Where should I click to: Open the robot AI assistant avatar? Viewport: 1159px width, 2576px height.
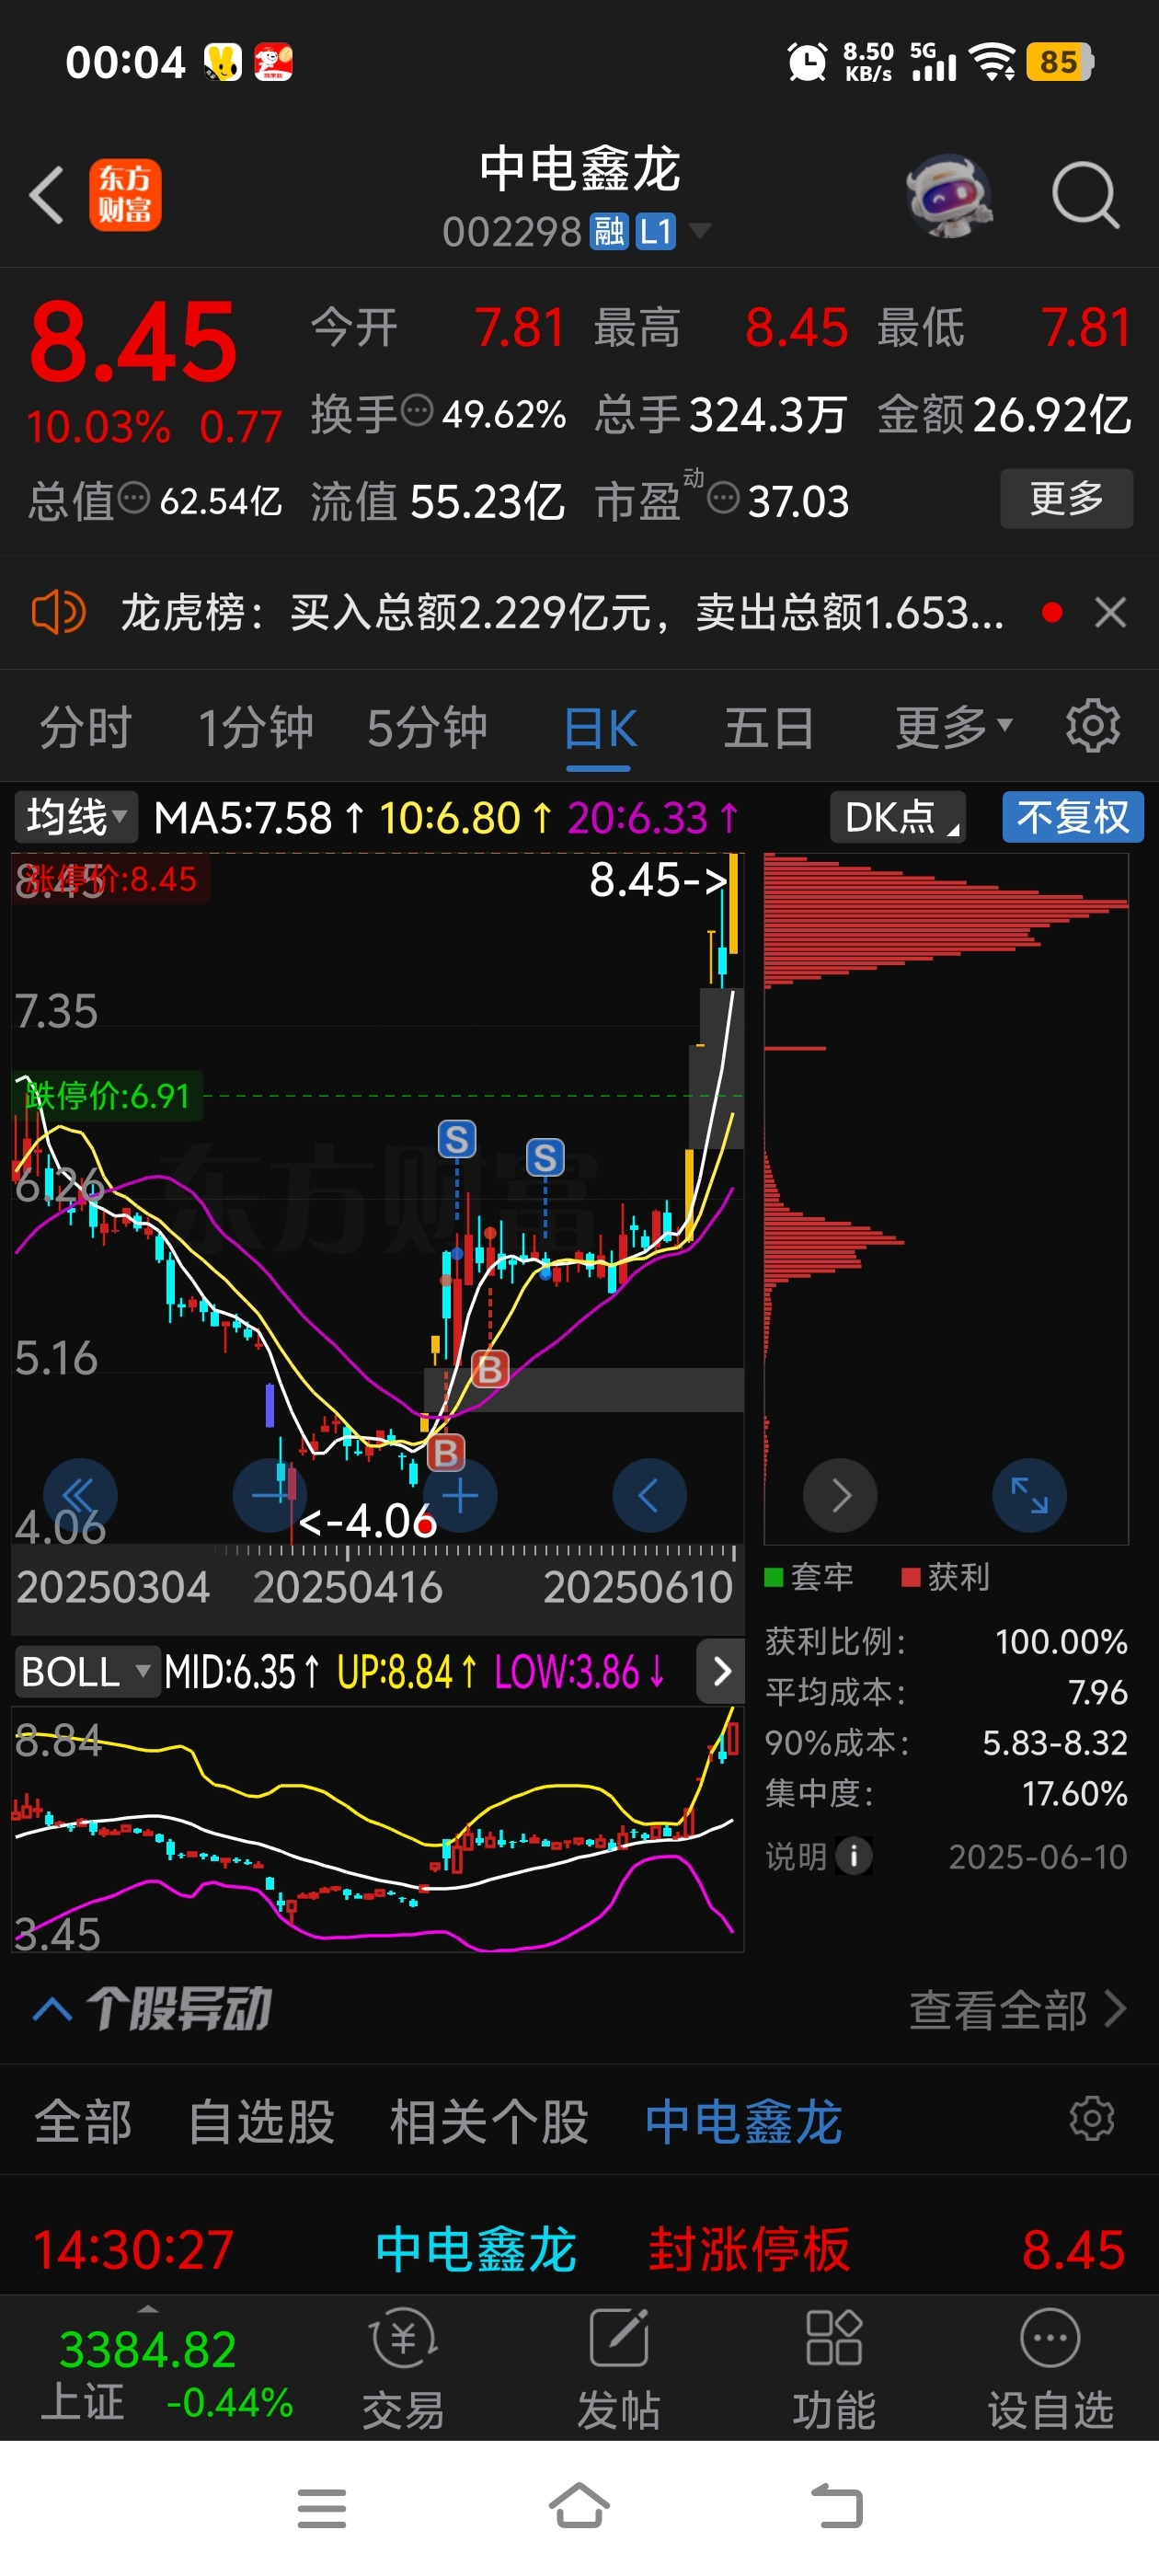pyautogui.click(x=949, y=195)
